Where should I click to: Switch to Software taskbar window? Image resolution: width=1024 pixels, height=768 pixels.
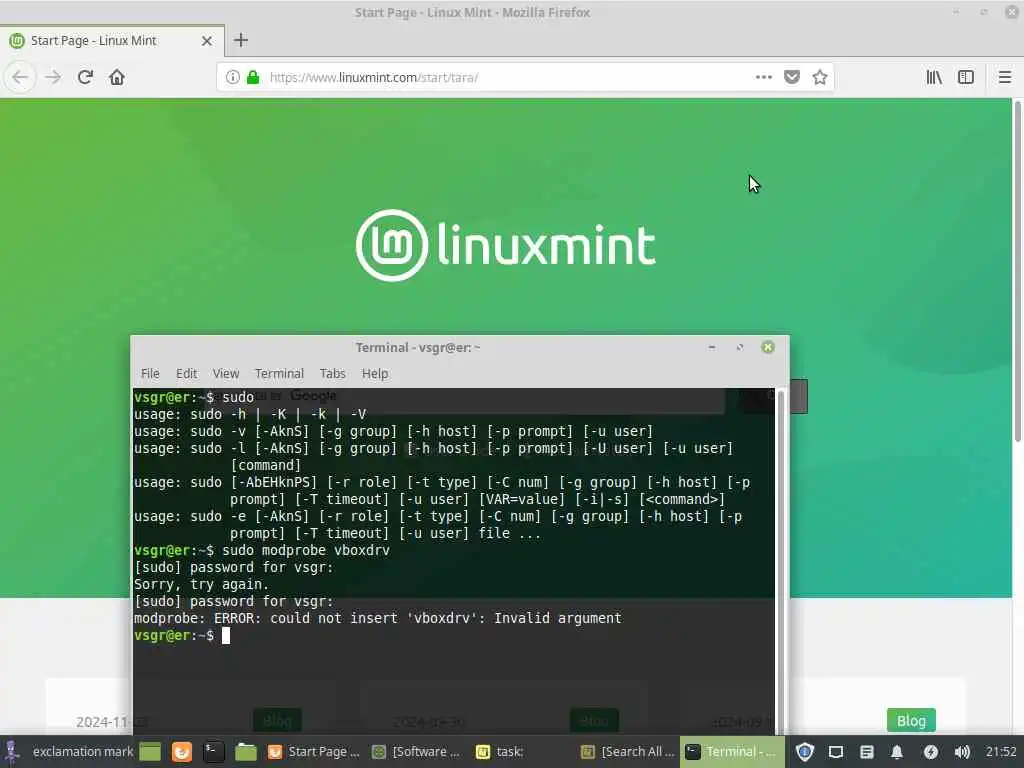pyautogui.click(x=416, y=752)
